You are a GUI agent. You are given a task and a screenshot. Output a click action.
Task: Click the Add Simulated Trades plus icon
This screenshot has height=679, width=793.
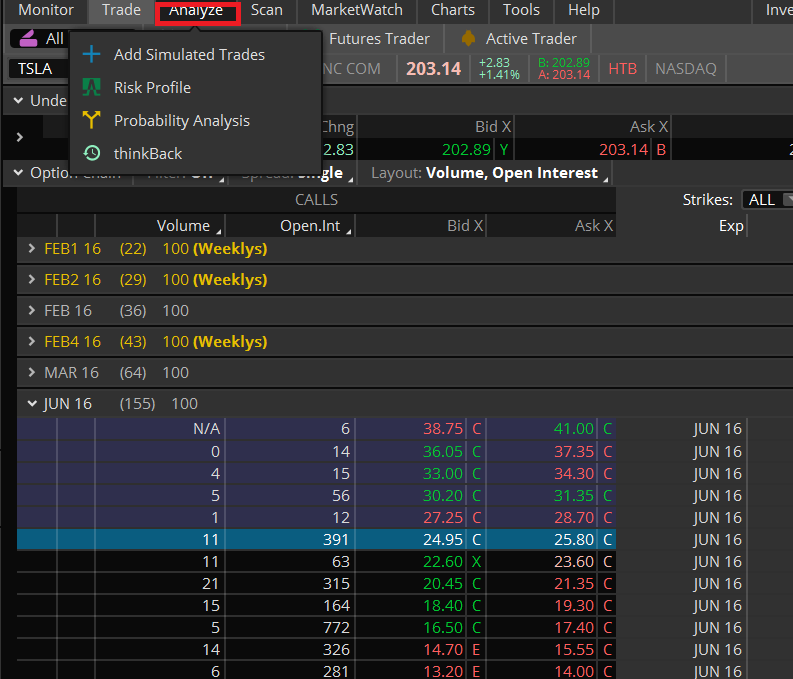coord(92,54)
